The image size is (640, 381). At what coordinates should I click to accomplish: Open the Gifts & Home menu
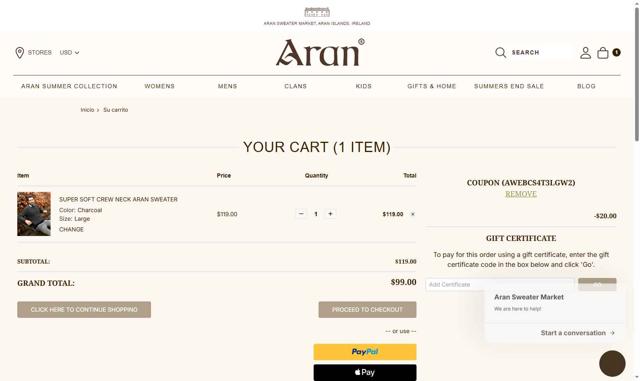(432, 86)
